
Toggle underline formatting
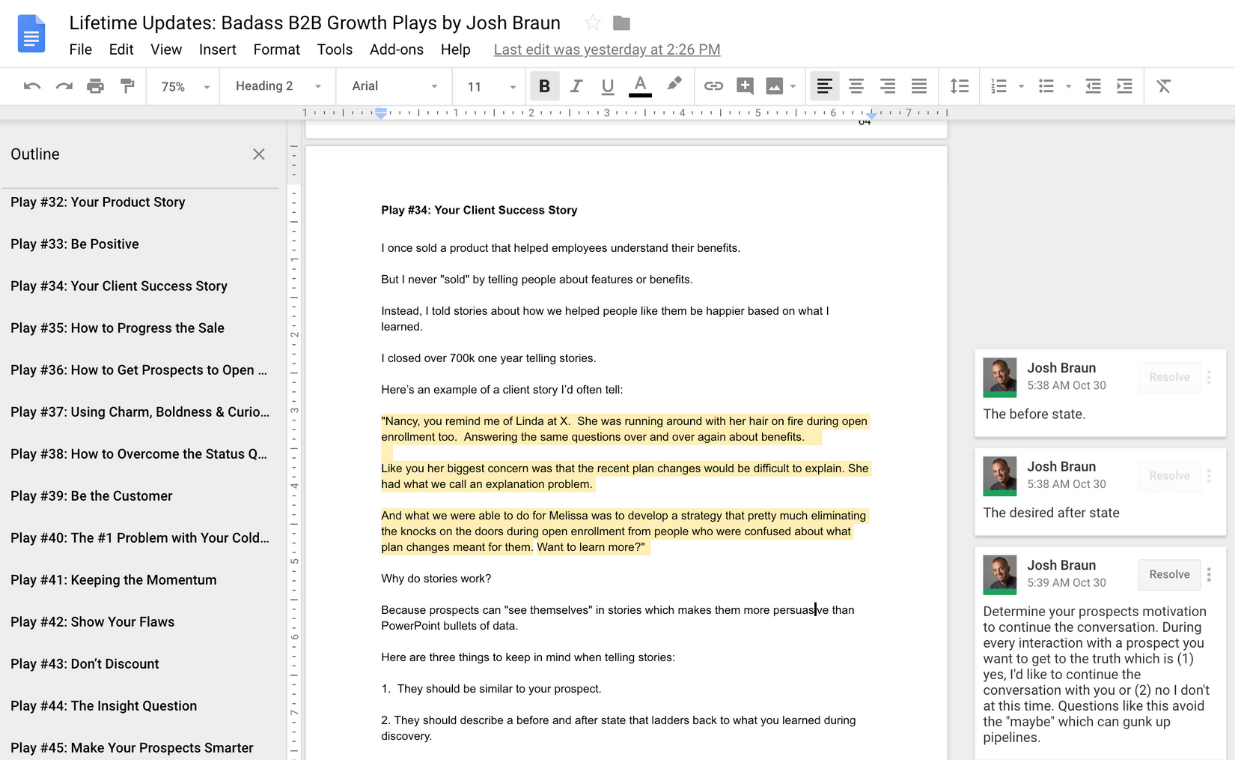tap(607, 86)
